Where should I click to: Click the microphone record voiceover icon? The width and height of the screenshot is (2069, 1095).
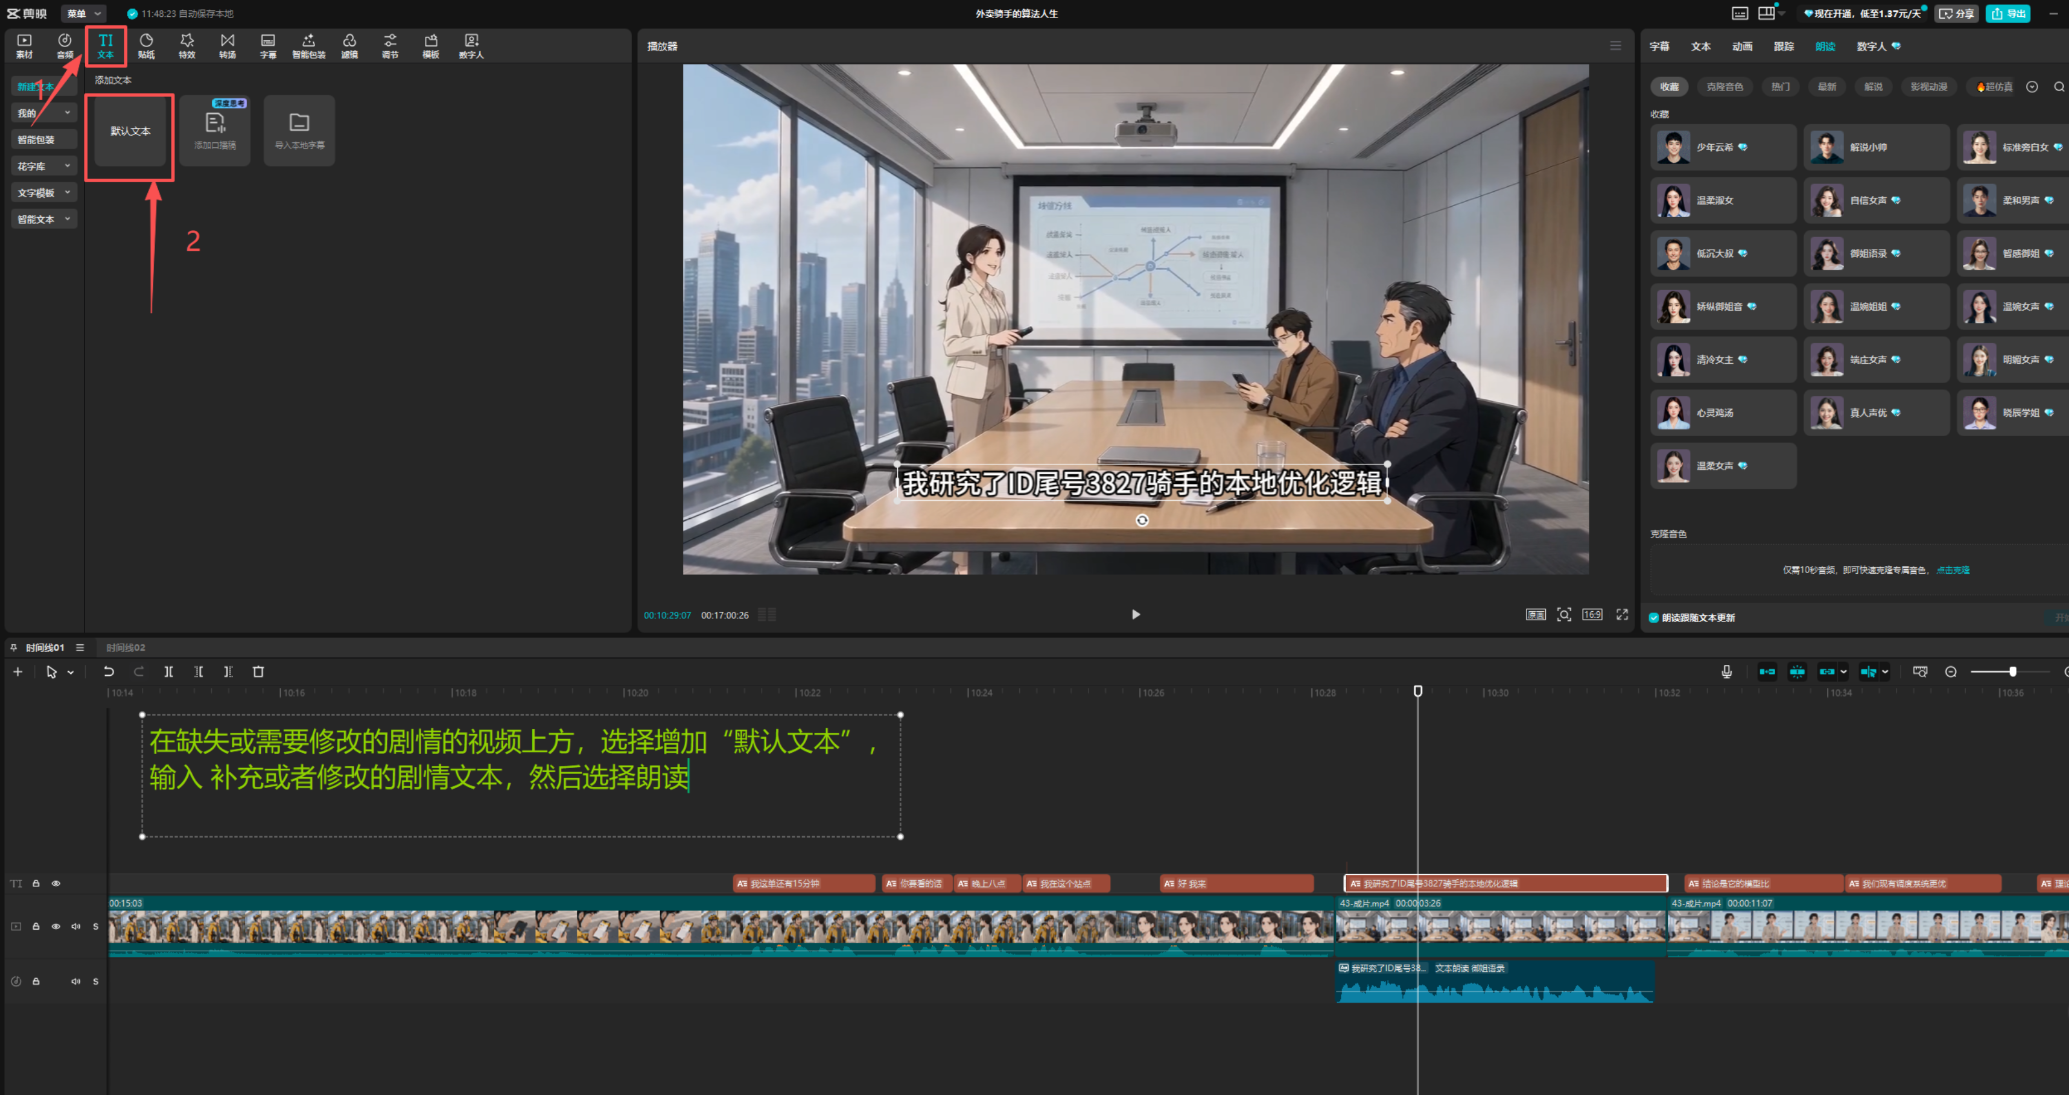tap(1726, 672)
